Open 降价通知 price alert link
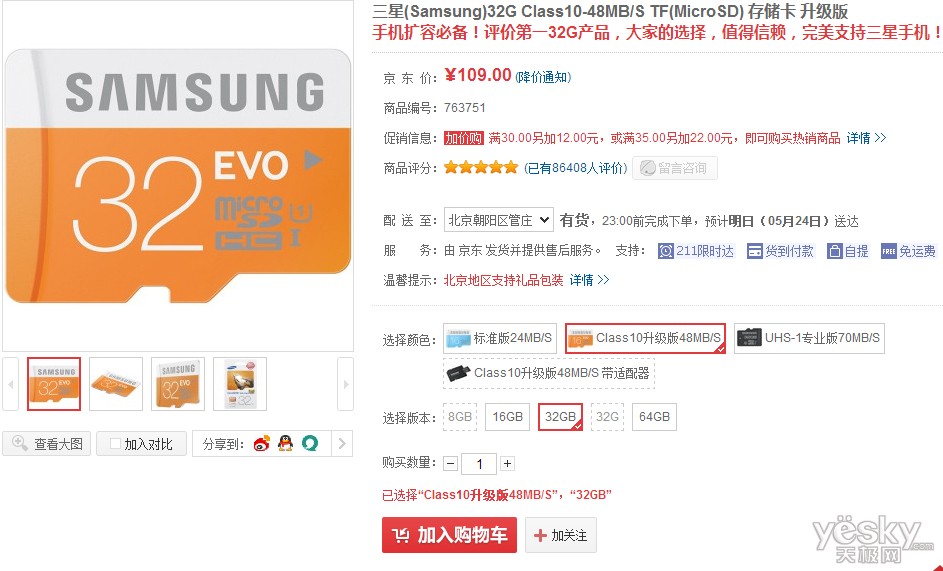 pyautogui.click(x=543, y=77)
